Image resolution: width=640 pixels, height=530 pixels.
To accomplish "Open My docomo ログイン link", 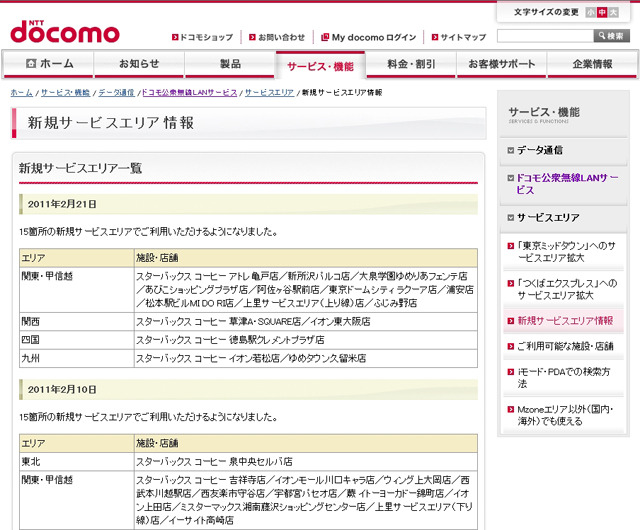I will [x=369, y=37].
